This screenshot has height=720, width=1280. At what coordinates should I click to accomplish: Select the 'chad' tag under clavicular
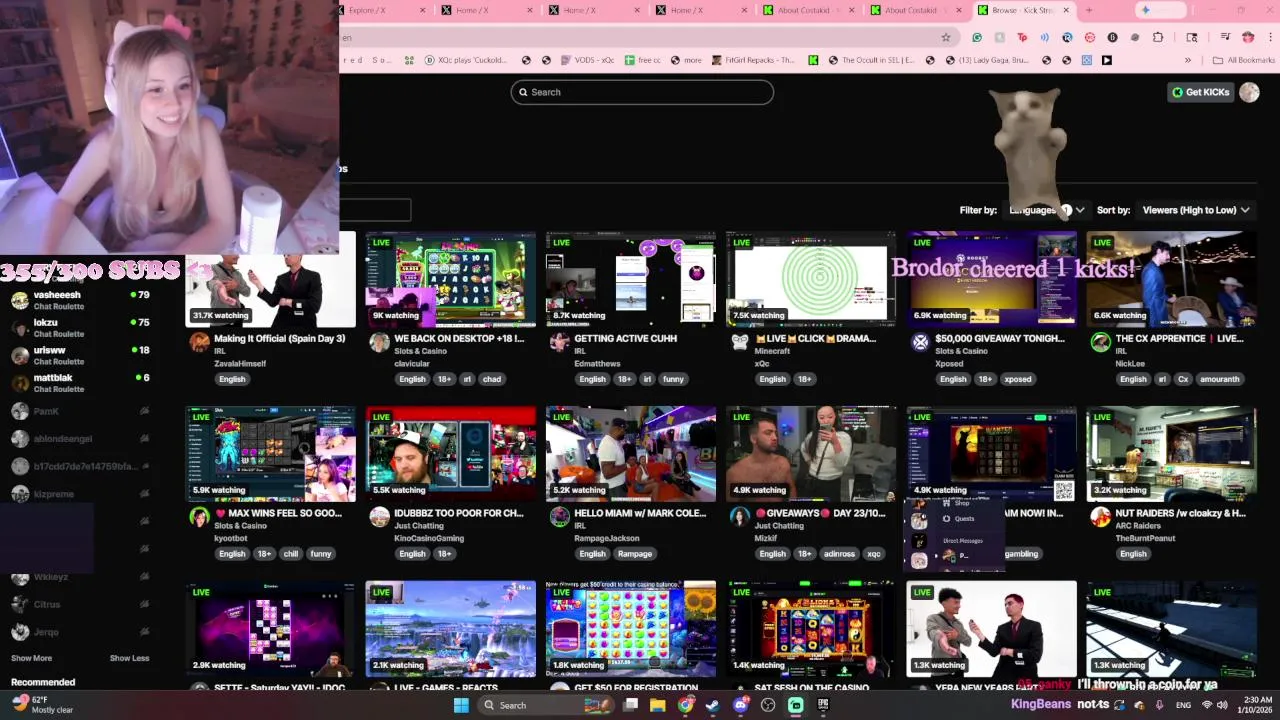tap(491, 379)
